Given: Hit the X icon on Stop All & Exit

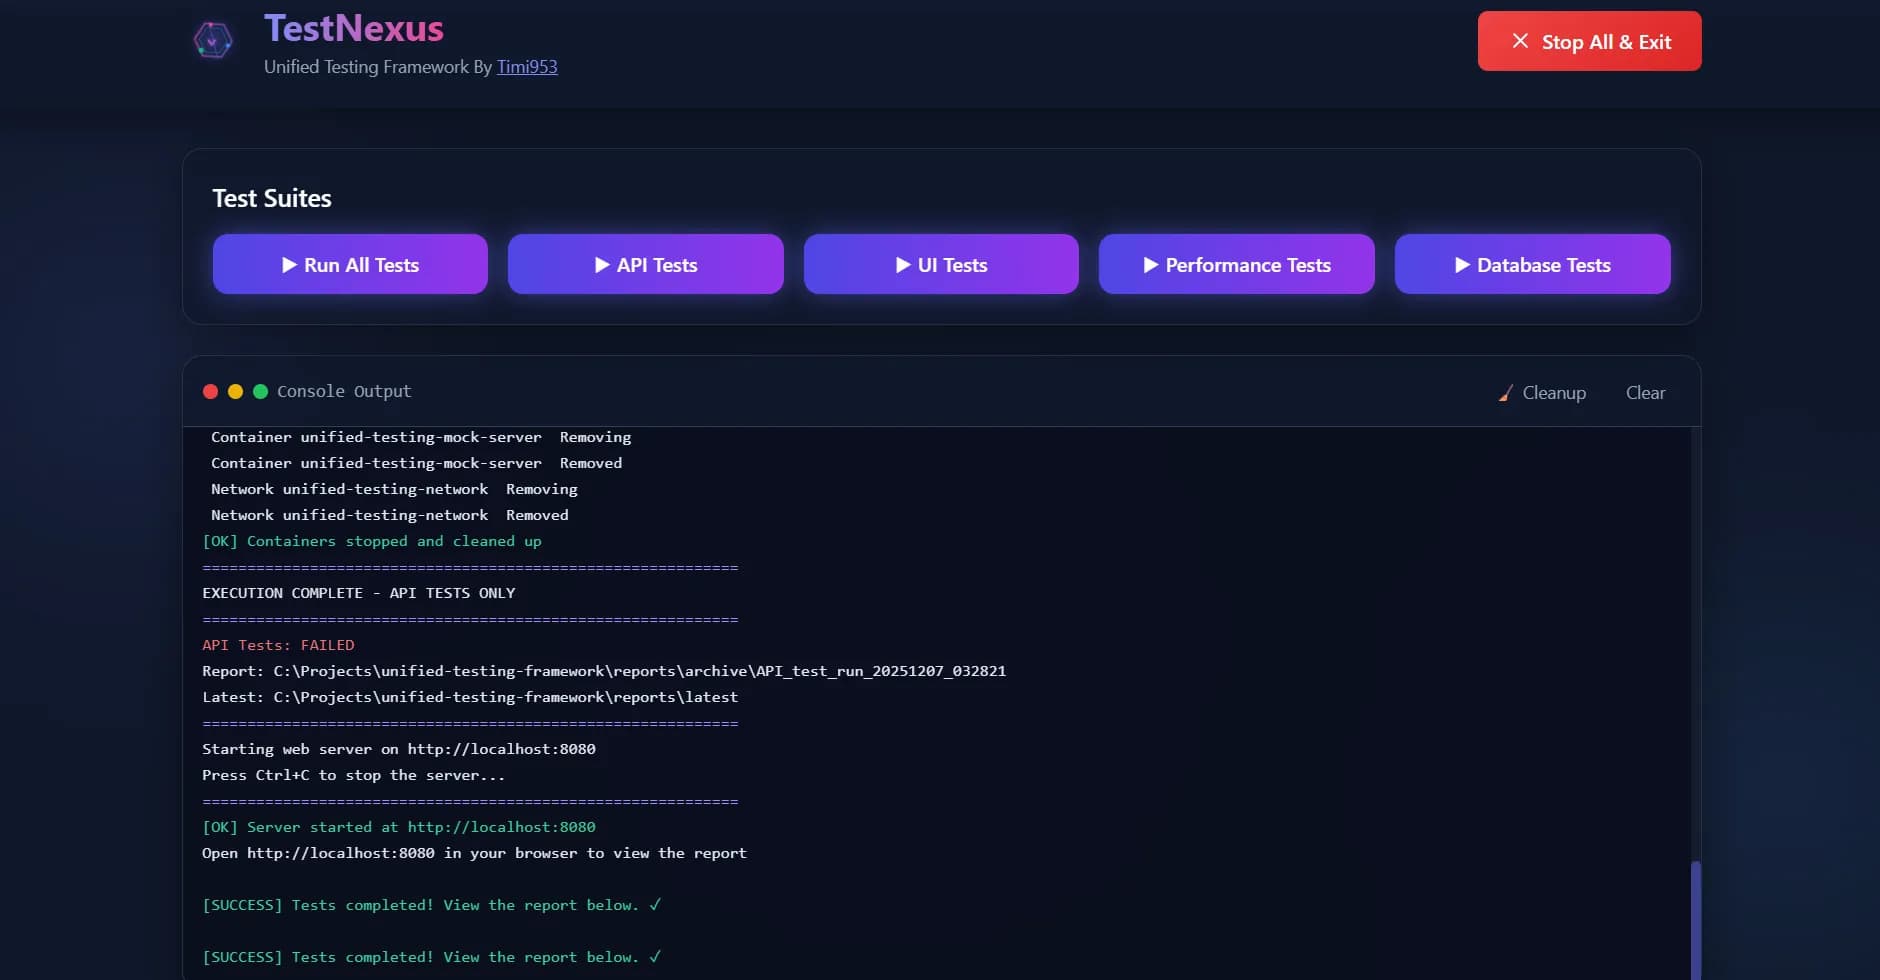Looking at the screenshot, I should tap(1520, 41).
